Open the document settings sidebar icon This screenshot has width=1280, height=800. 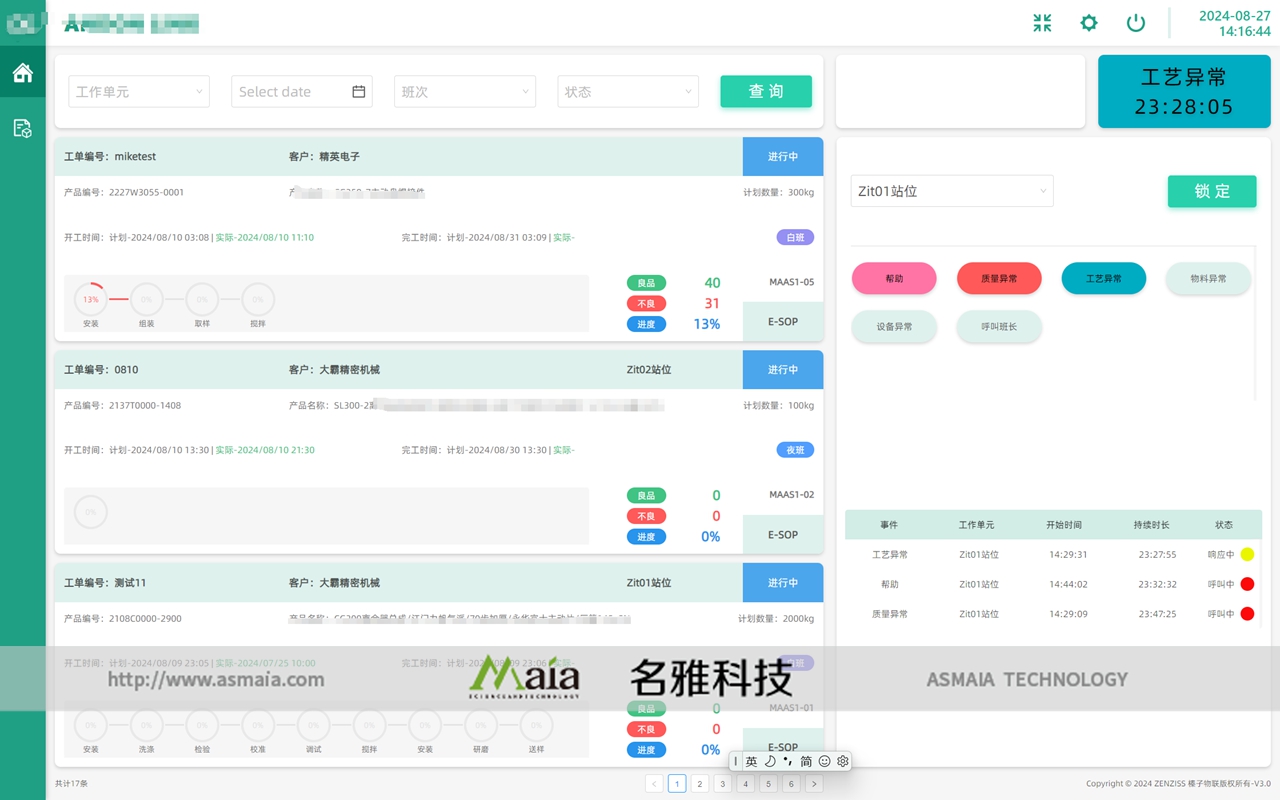tap(22, 128)
